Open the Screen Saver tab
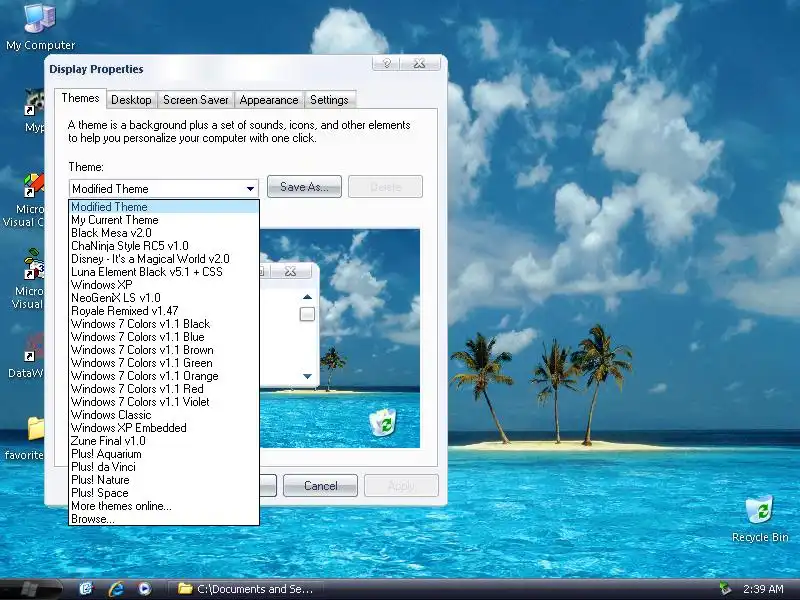 coord(195,100)
